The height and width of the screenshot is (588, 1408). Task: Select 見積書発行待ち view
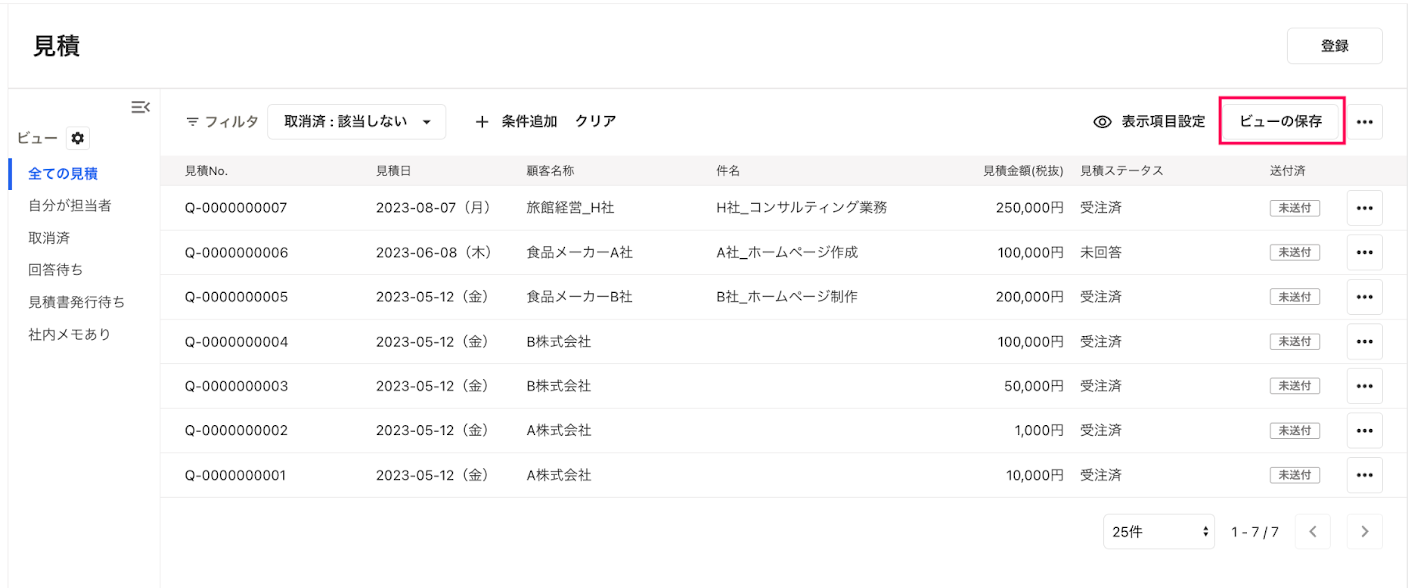point(77,302)
